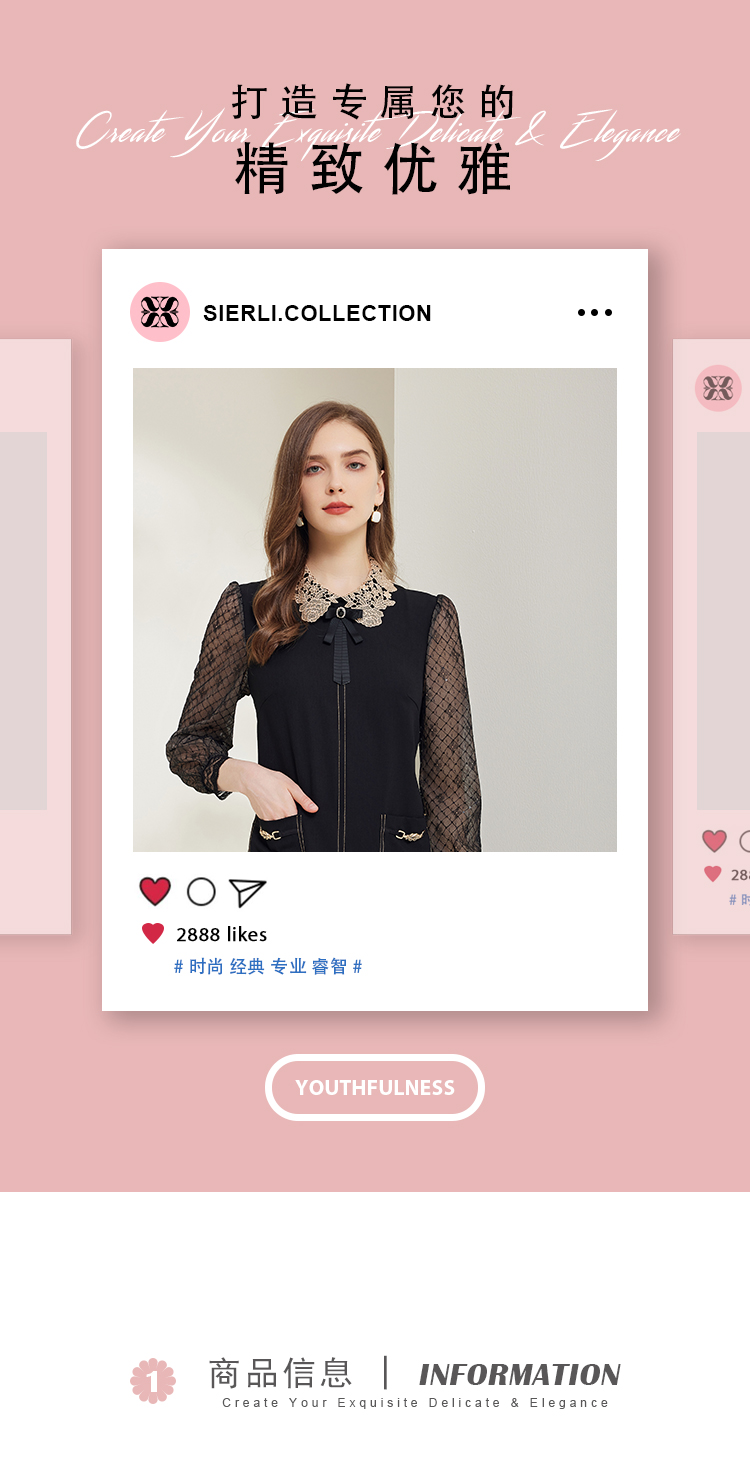
Task: Tap the large red heart like icon
Action: click(x=155, y=891)
